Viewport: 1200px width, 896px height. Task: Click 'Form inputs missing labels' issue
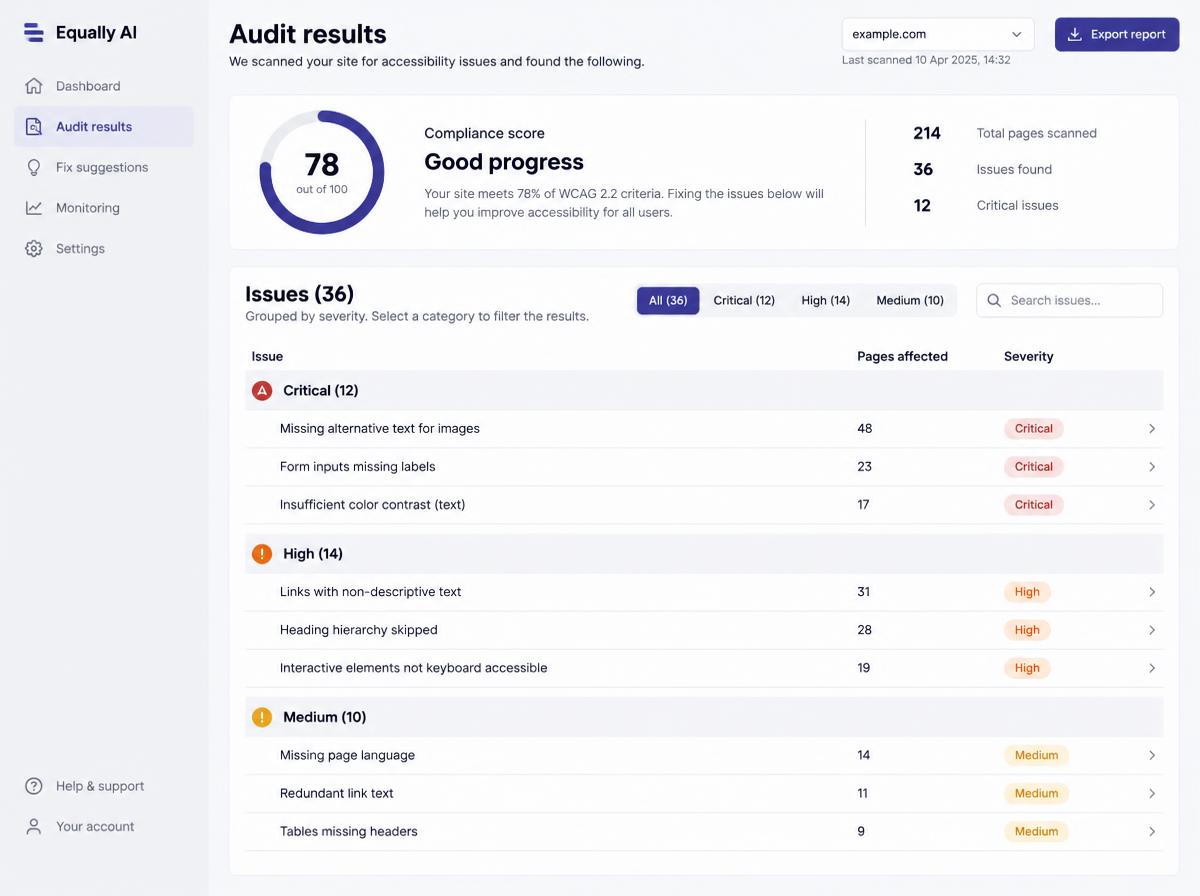358,467
